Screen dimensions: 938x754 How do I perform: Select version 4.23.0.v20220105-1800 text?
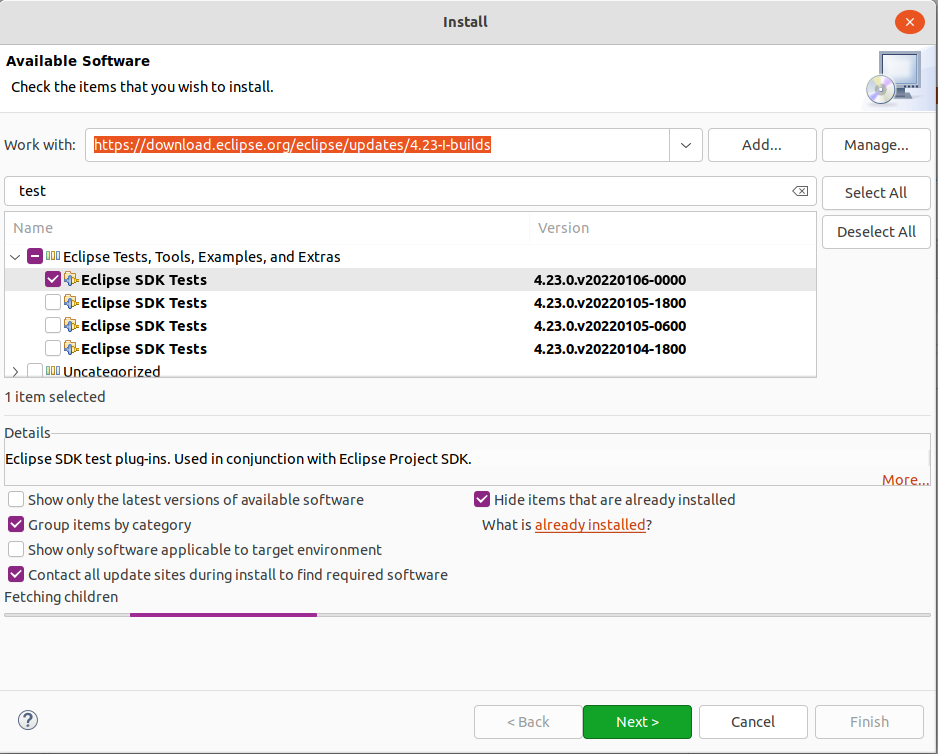(610, 303)
